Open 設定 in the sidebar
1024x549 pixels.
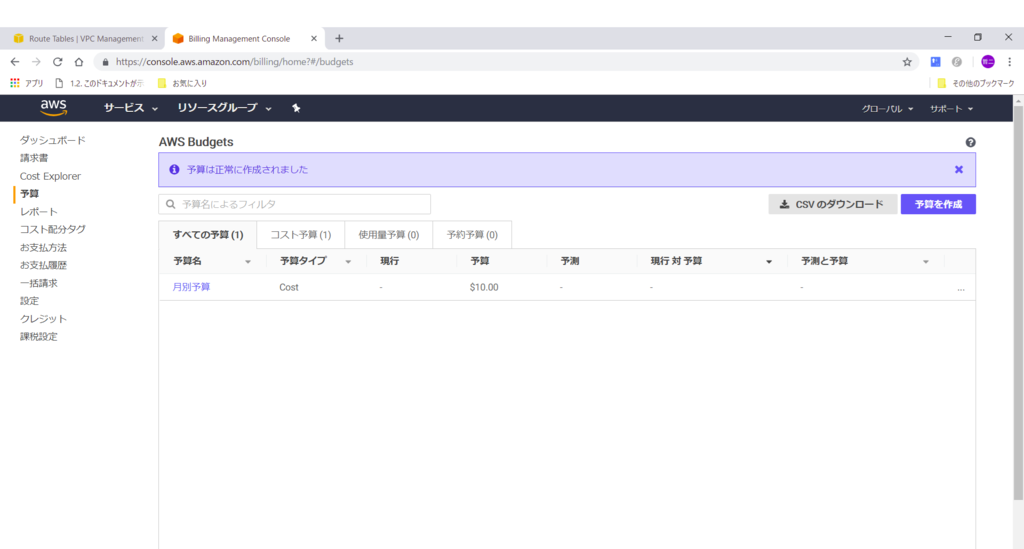(29, 301)
